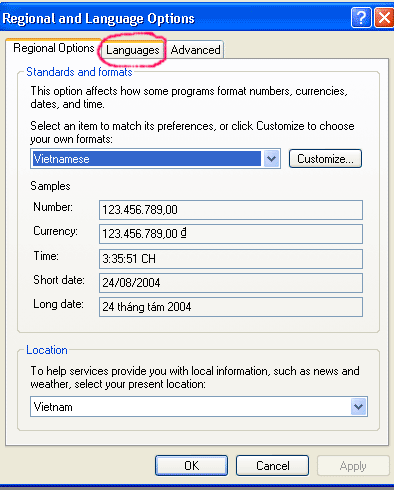The height and width of the screenshot is (490, 394).
Task: Click the Number sample field
Action: point(231,210)
